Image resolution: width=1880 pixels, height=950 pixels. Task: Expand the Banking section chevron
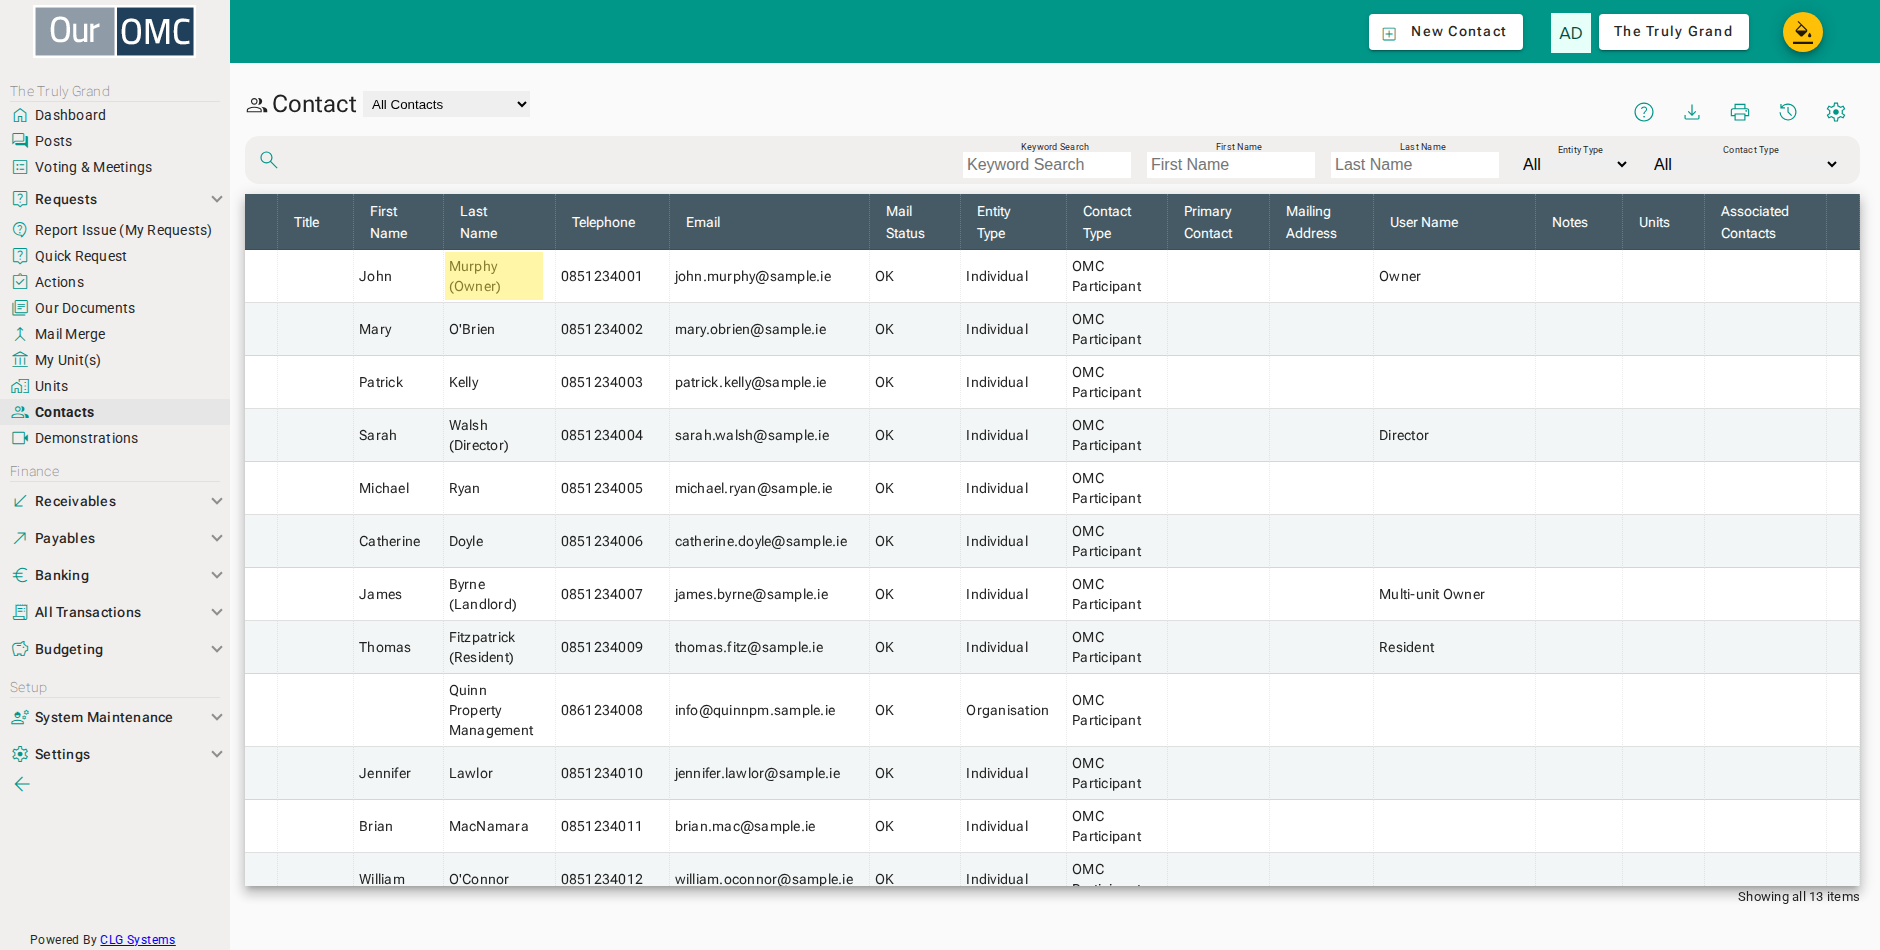pos(217,575)
